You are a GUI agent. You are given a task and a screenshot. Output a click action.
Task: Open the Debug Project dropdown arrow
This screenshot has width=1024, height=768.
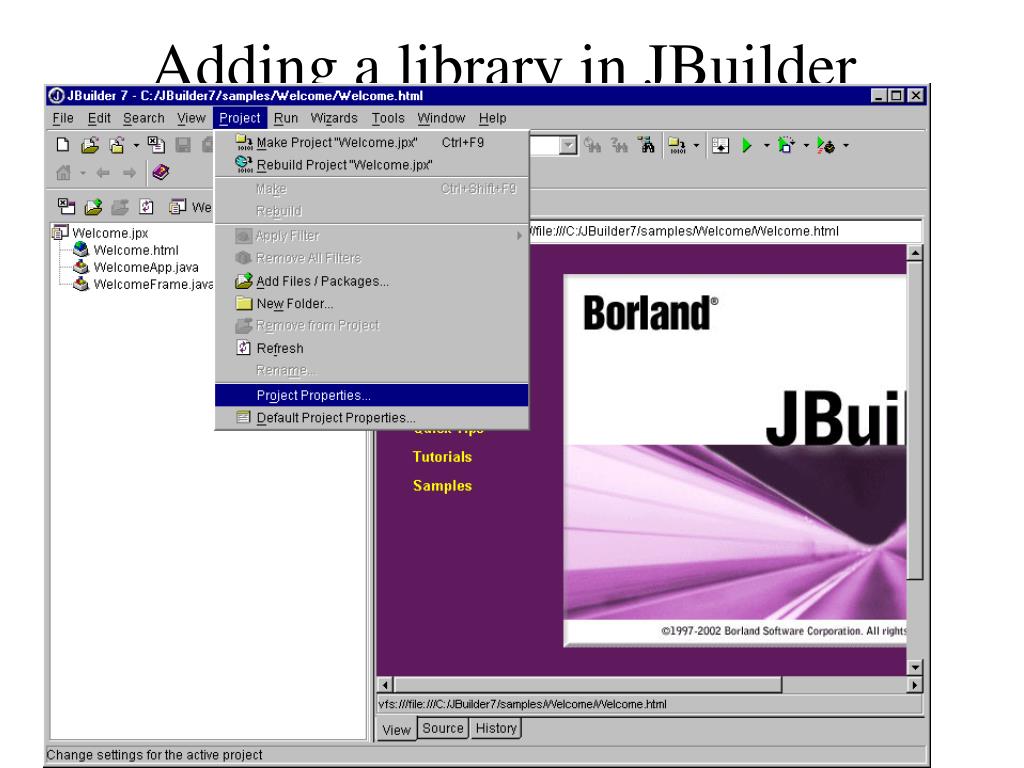click(x=806, y=145)
